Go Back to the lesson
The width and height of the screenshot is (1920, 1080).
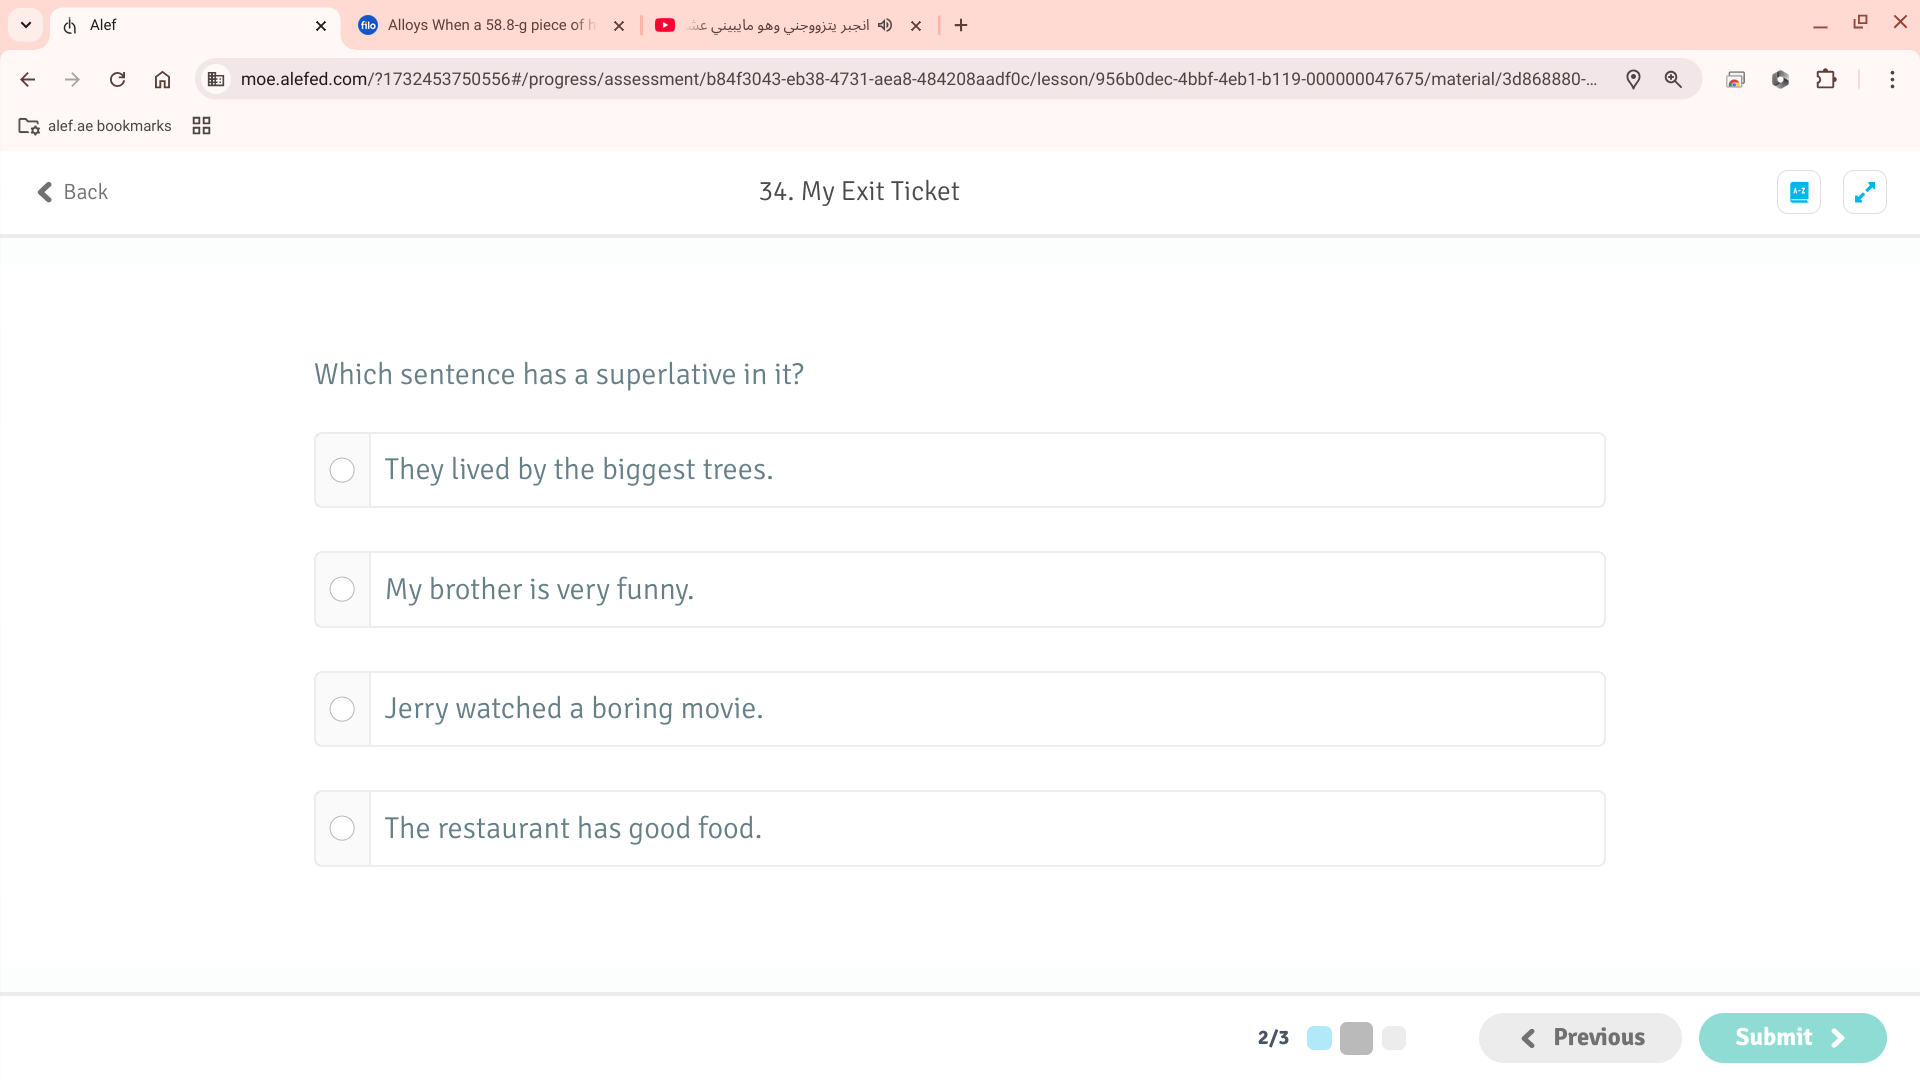pyautogui.click(x=72, y=192)
